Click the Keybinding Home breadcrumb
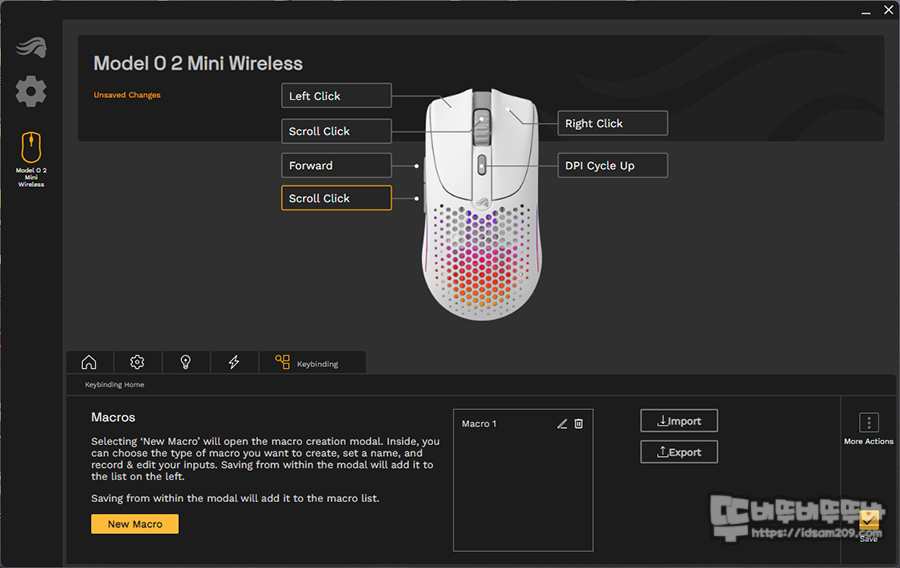The height and width of the screenshot is (568, 900). (x=115, y=384)
